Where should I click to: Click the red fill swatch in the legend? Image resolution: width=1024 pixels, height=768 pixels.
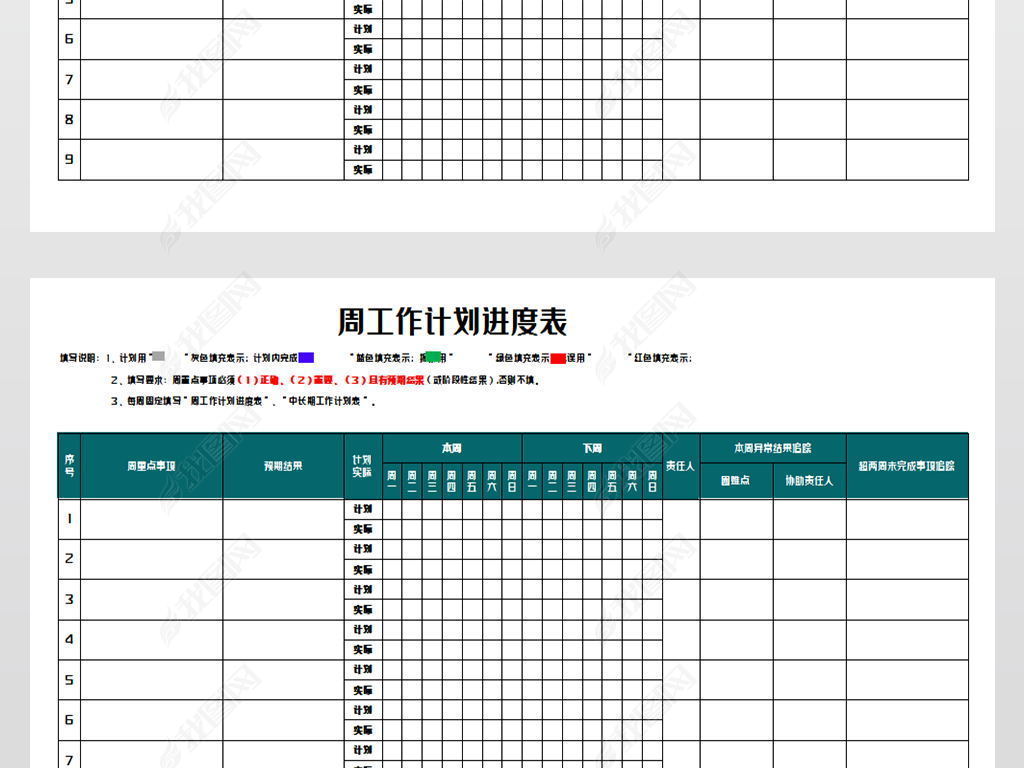pos(558,359)
